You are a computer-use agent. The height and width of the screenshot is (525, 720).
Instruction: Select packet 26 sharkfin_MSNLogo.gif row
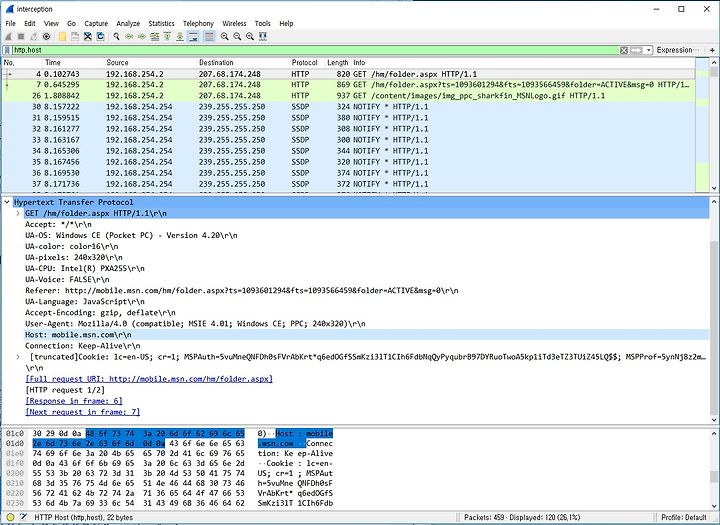(349, 96)
